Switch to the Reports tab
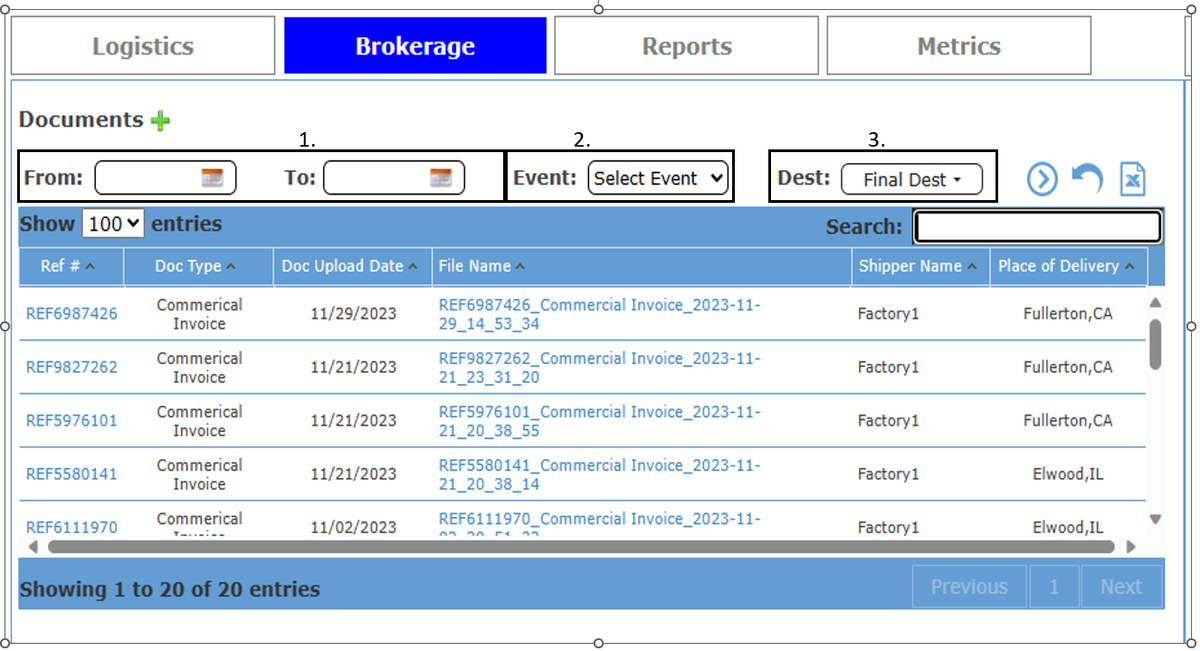 coord(687,46)
